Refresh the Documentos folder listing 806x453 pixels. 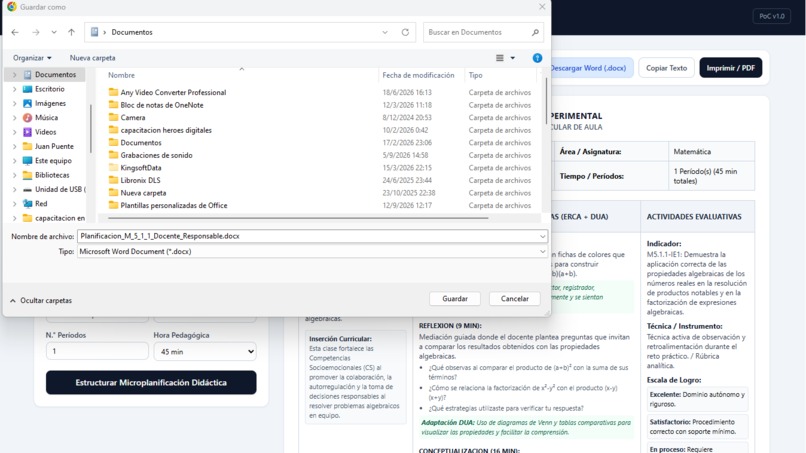pyautogui.click(x=405, y=32)
